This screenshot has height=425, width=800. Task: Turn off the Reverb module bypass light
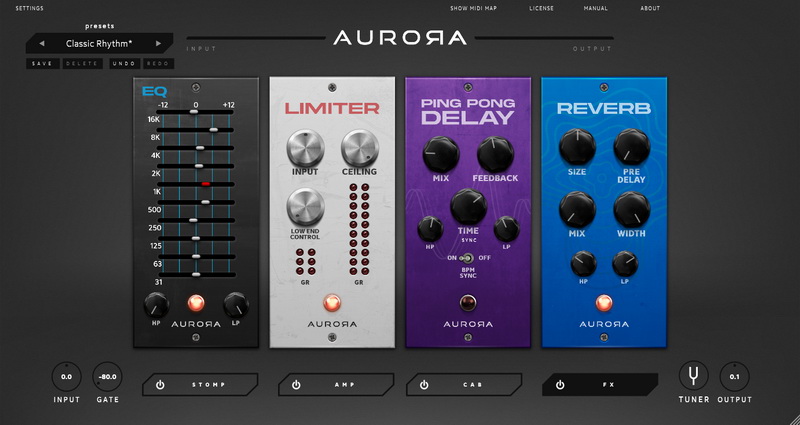pos(604,303)
